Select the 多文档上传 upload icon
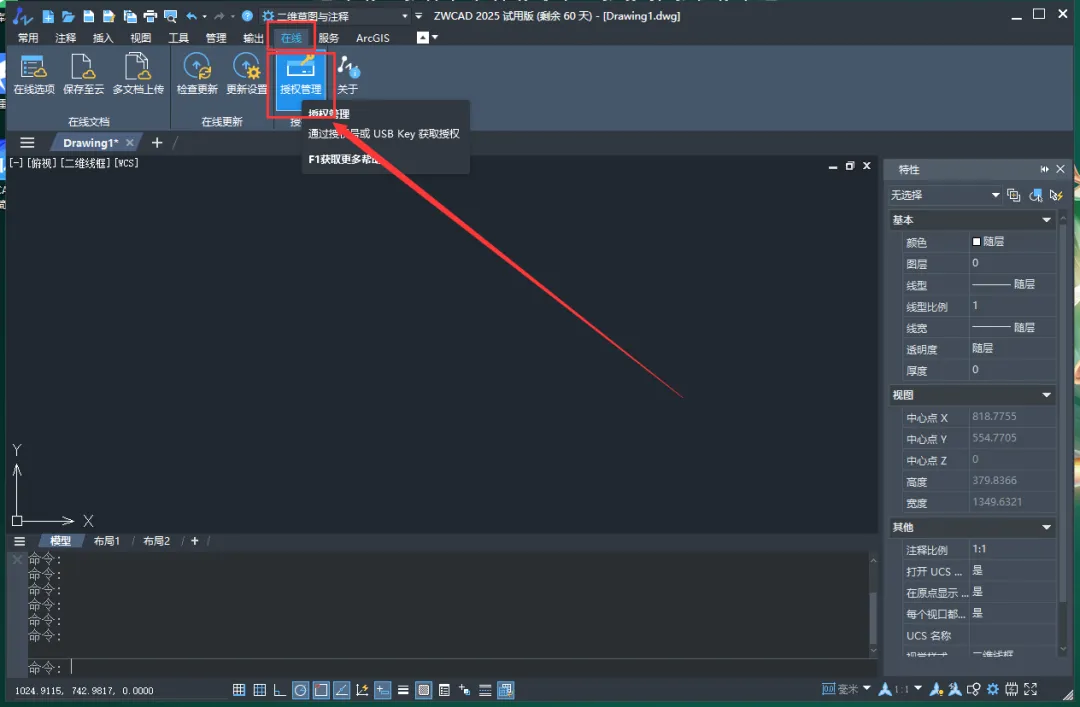The height and width of the screenshot is (707, 1080). (138, 74)
